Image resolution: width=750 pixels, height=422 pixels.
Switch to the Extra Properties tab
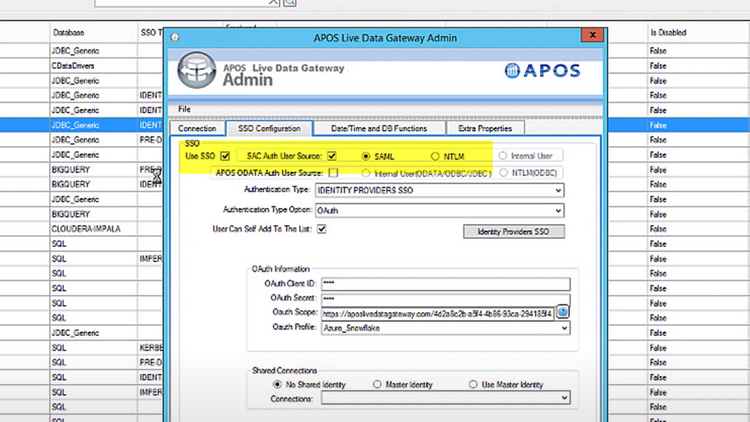click(x=485, y=128)
